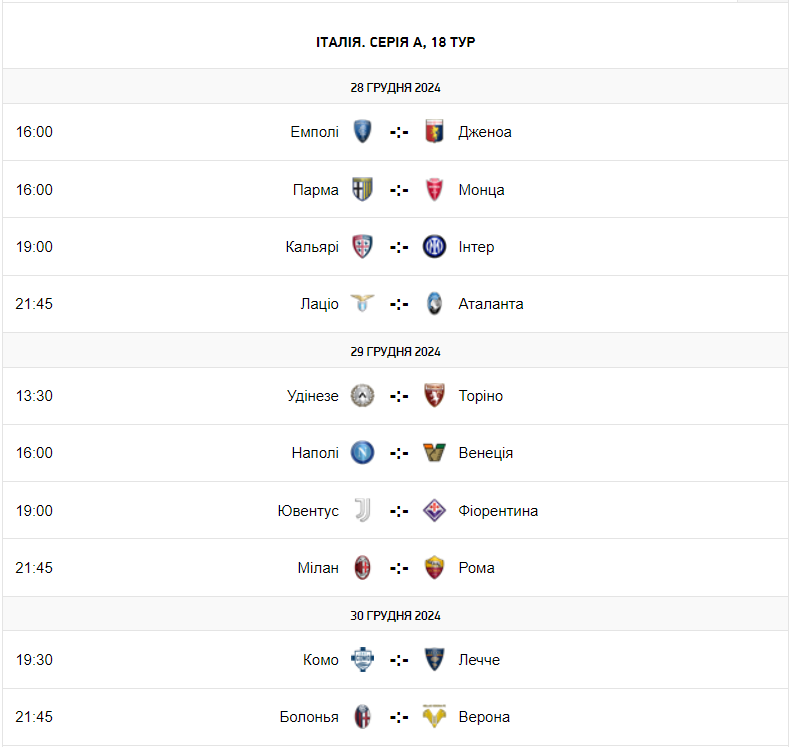Open the Кальярі team link
The width and height of the screenshot is (790, 747).
click(312, 247)
